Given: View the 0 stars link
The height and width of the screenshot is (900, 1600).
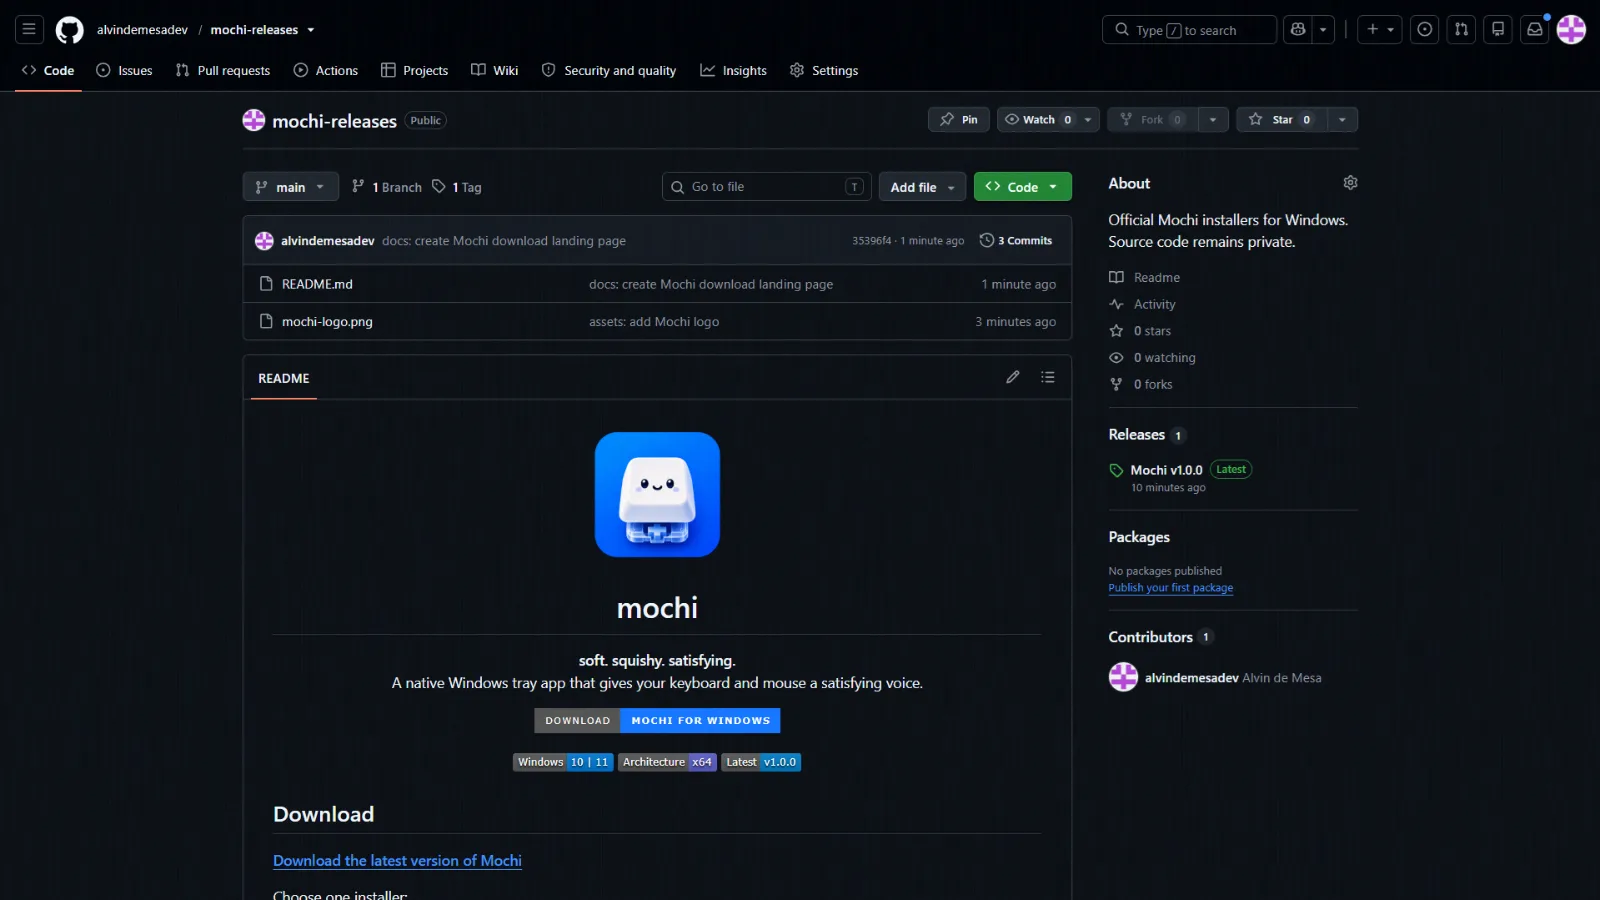Looking at the screenshot, I should pyautogui.click(x=1140, y=331).
